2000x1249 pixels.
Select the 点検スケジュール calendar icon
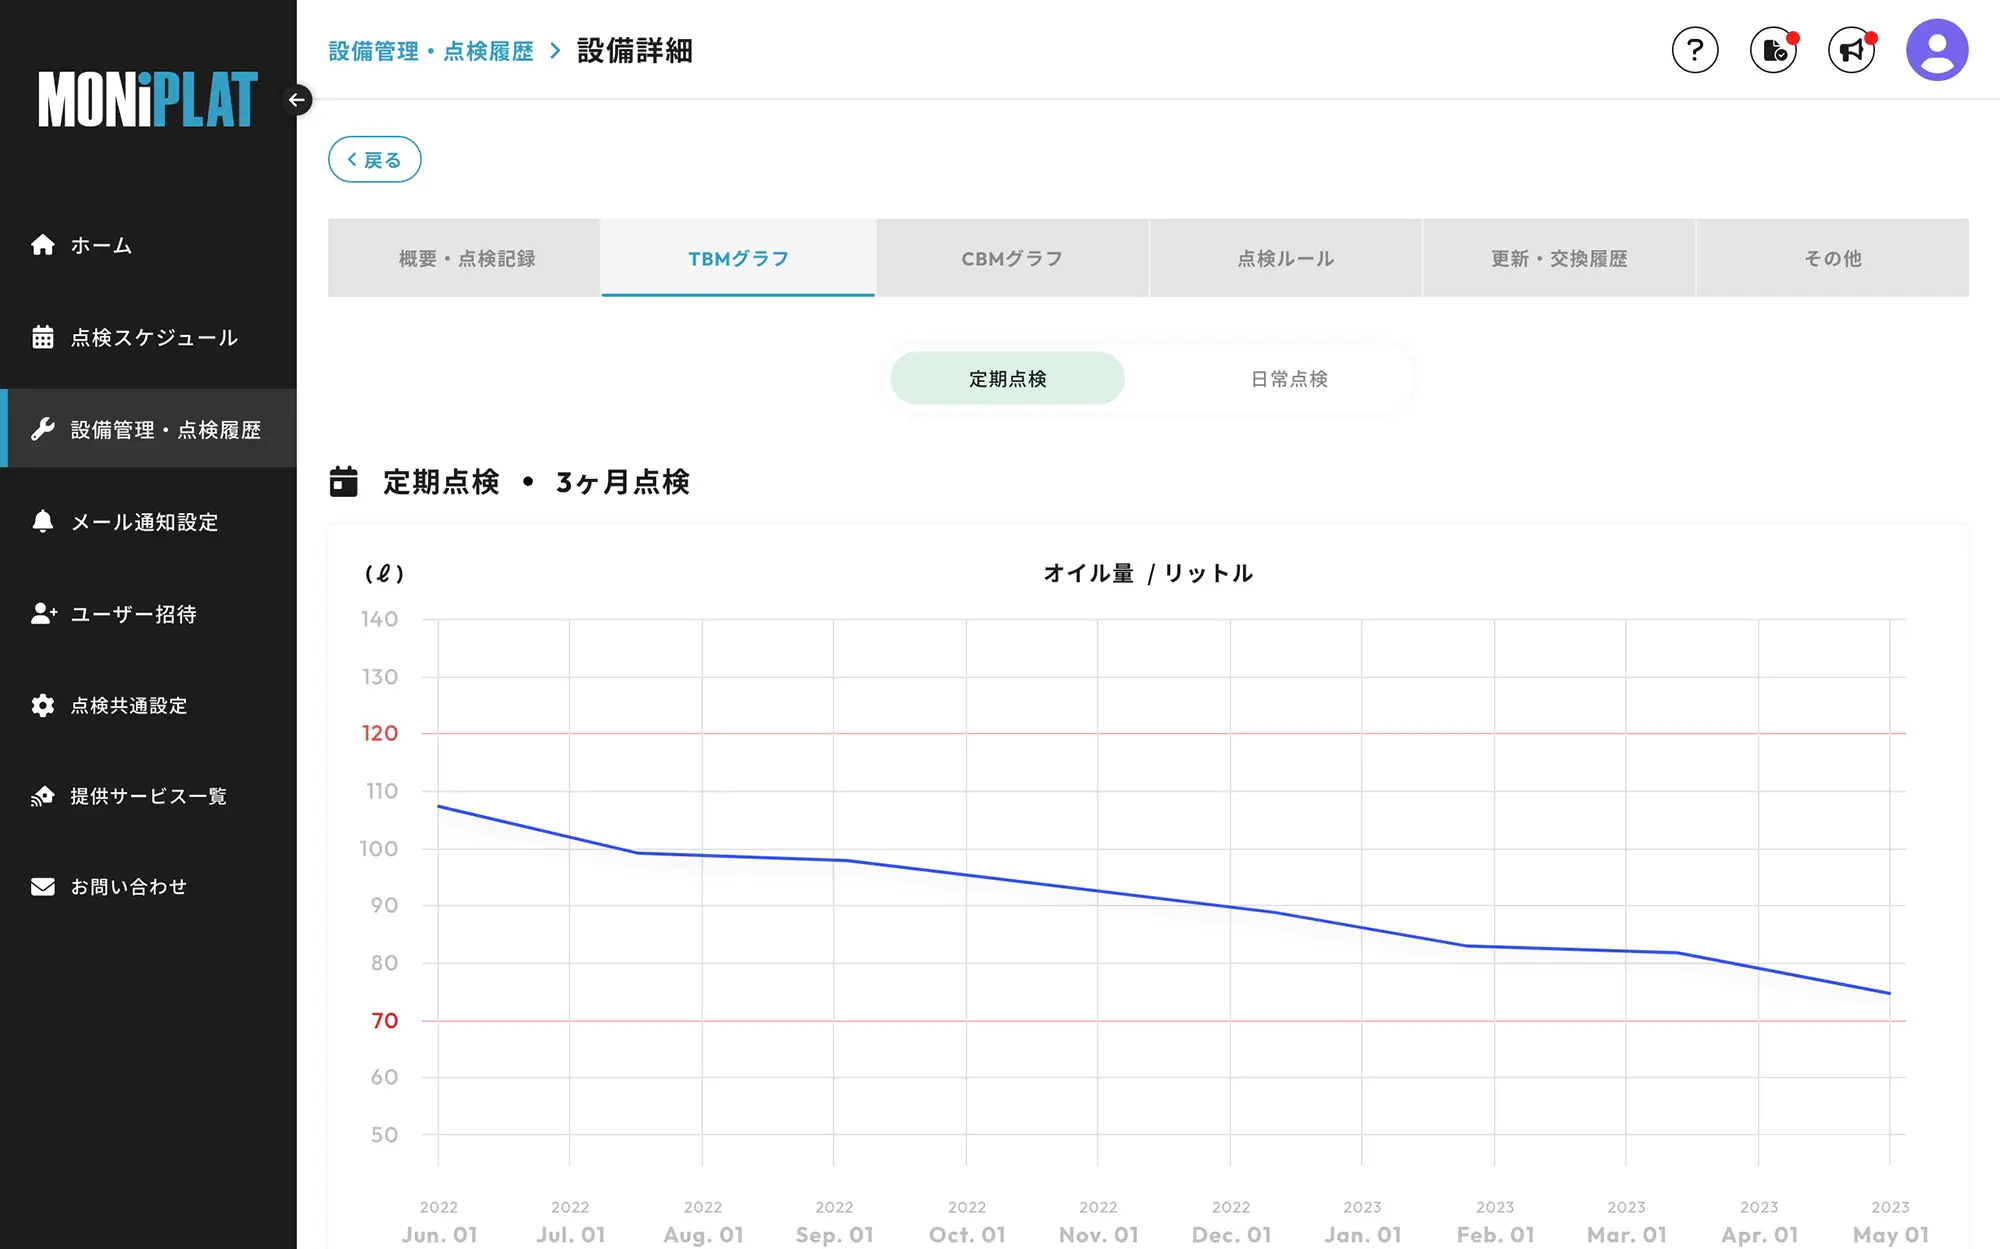(x=43, y=337)
